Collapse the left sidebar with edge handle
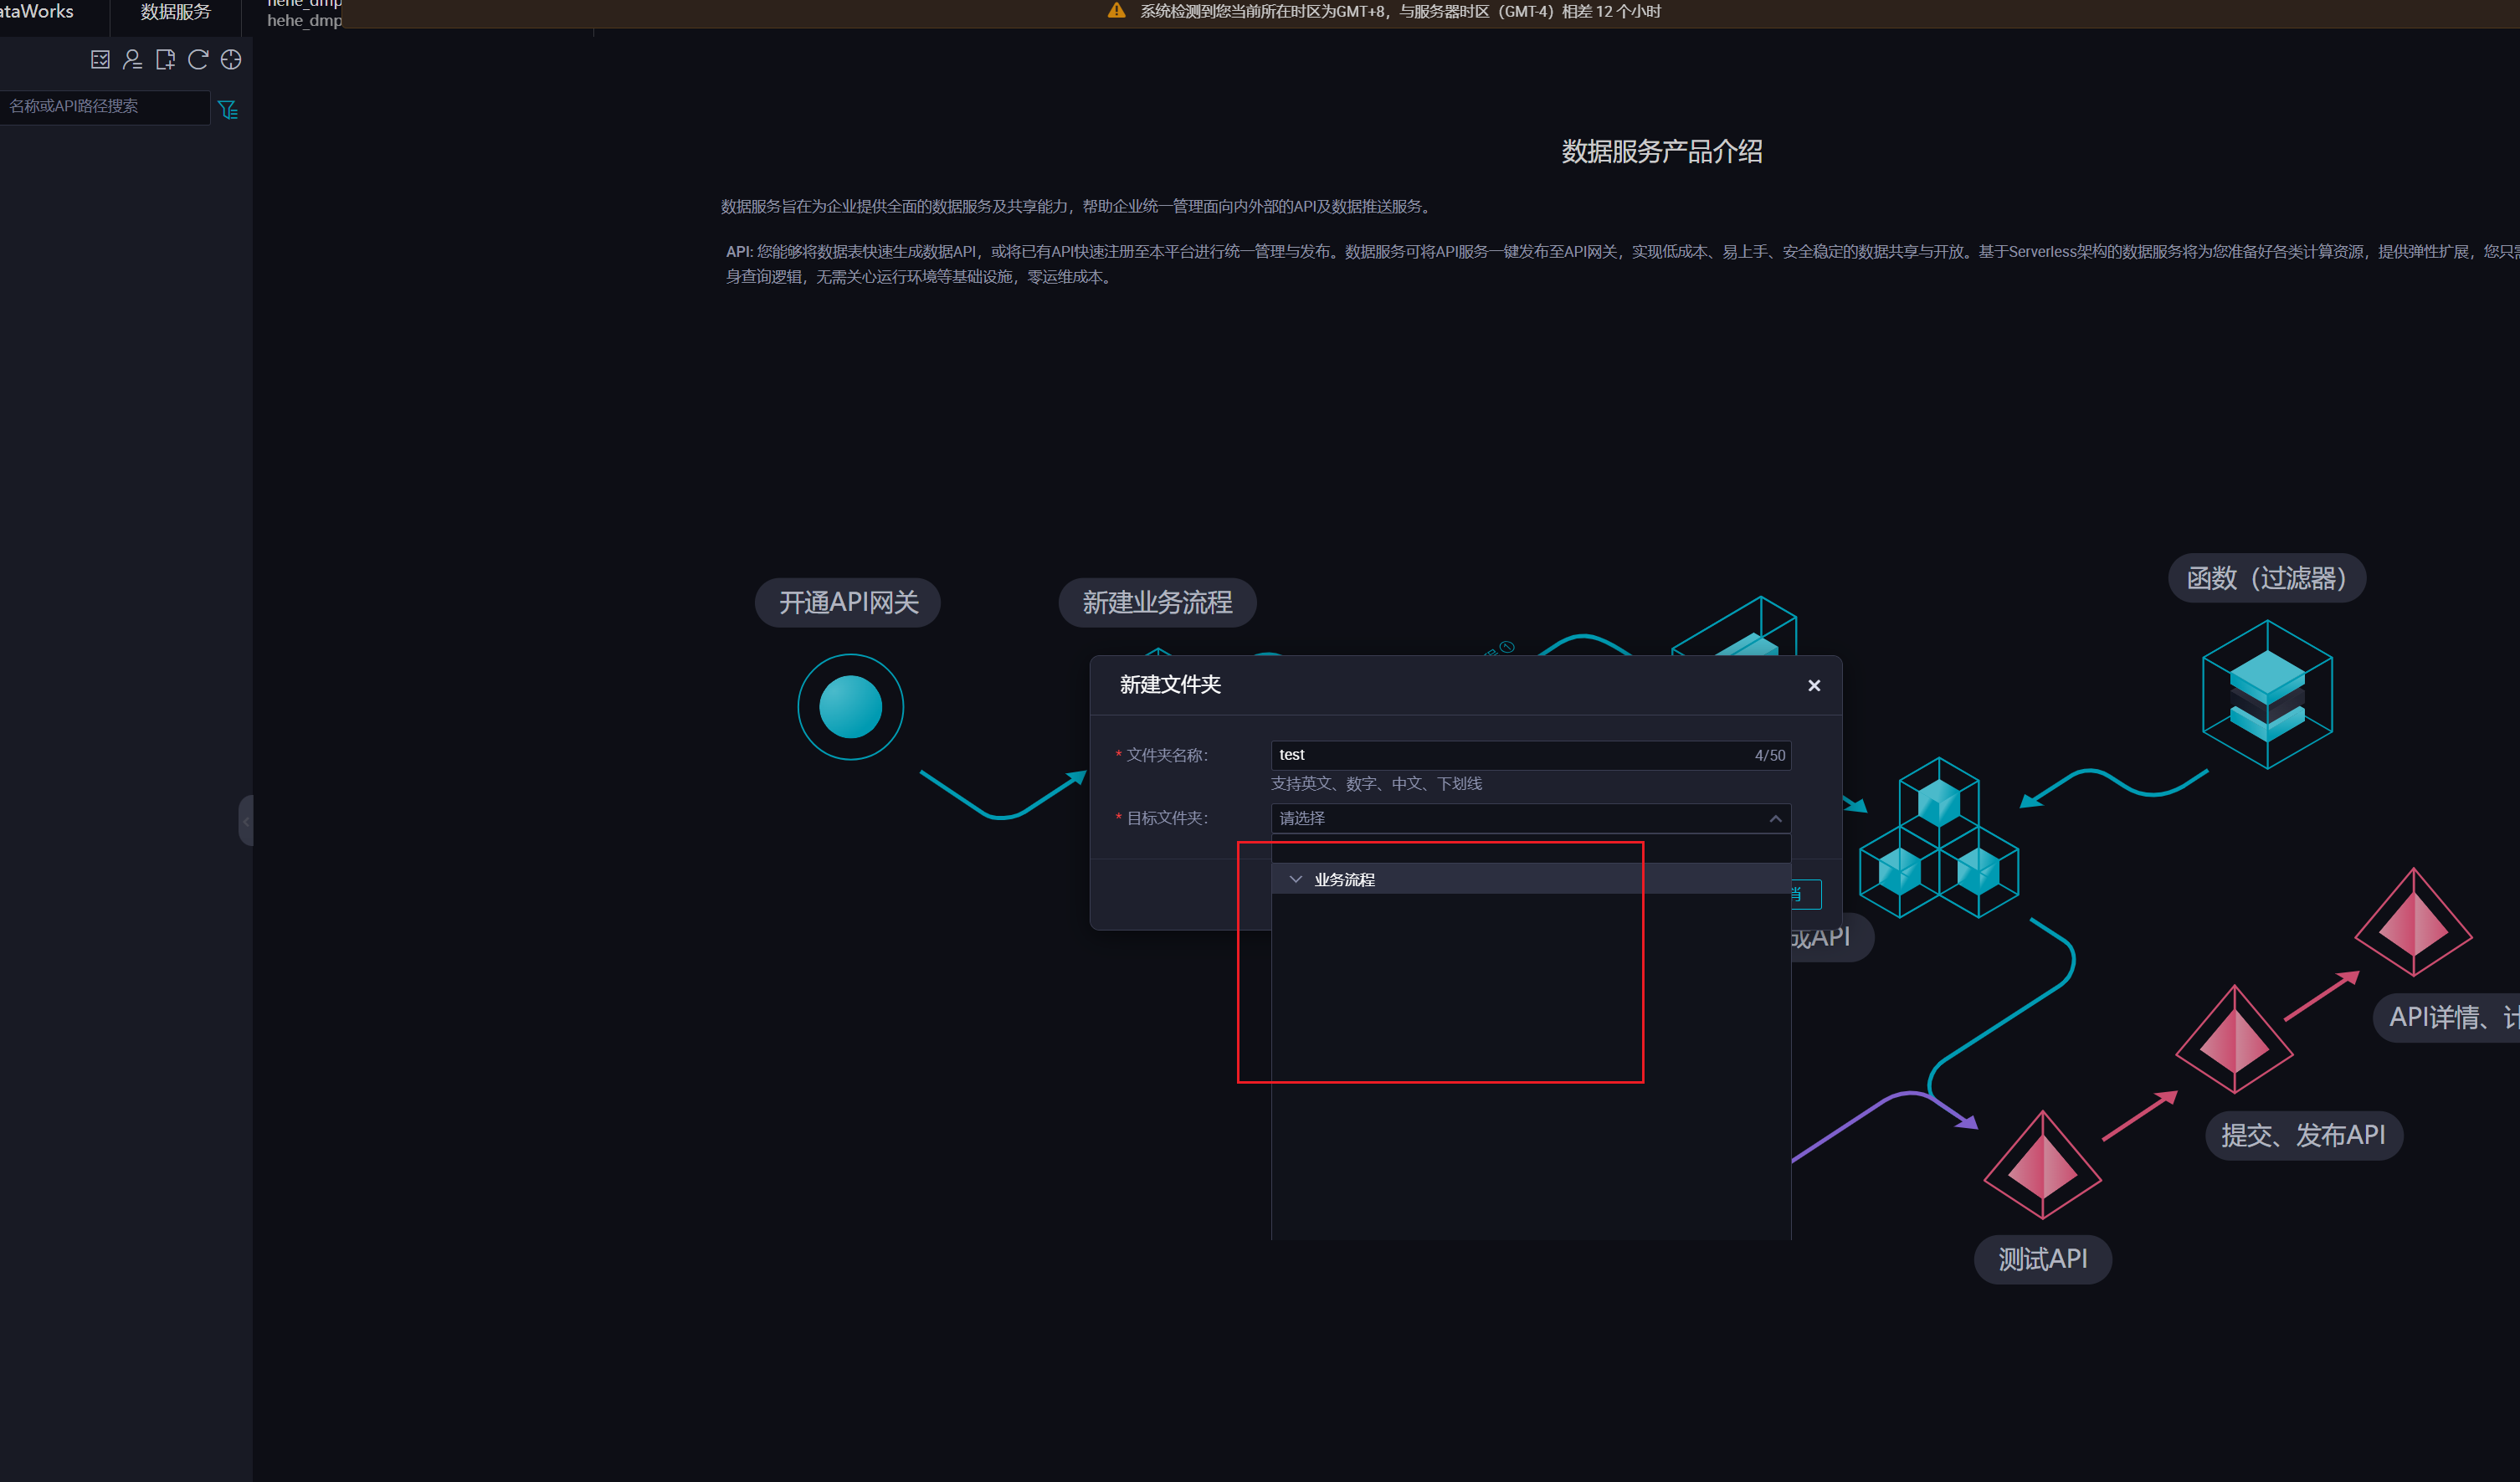This screenshot has width=2520, height=1482. (x=246, y=821)
